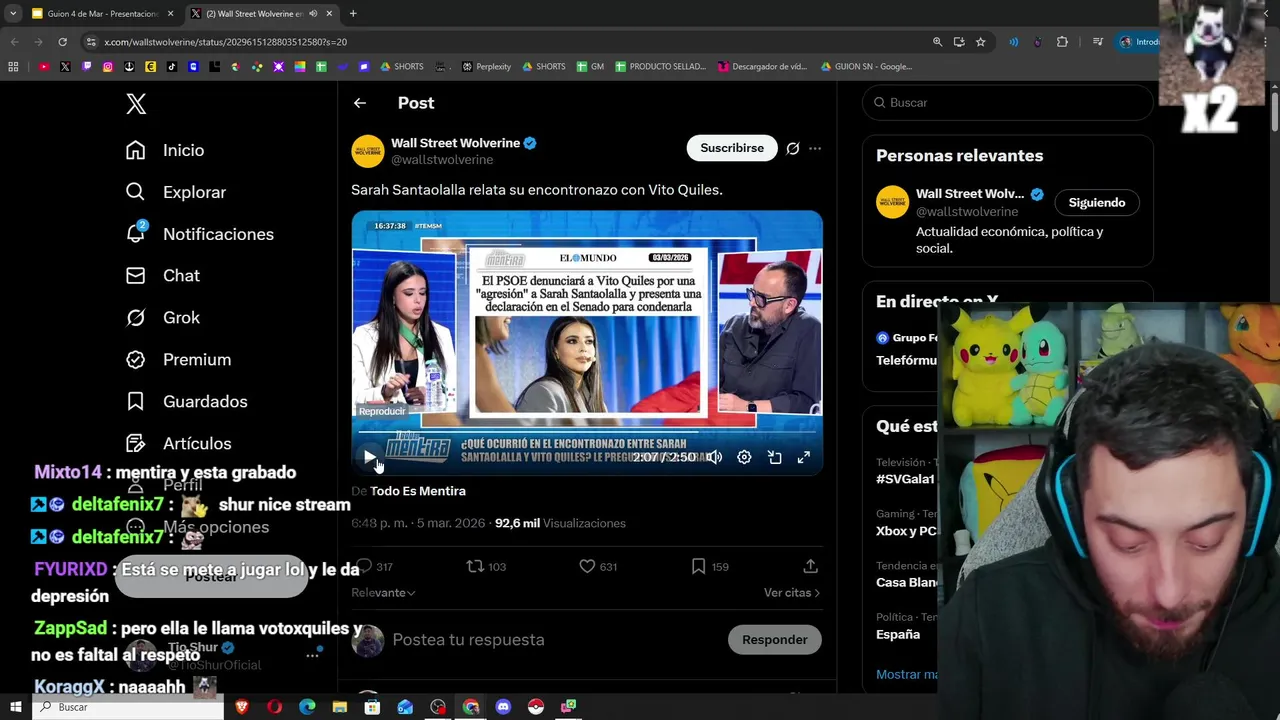This screenshot has width=1280, height=720.
Task: Open Todo Es Mentira source link
Action: (418, 491)
